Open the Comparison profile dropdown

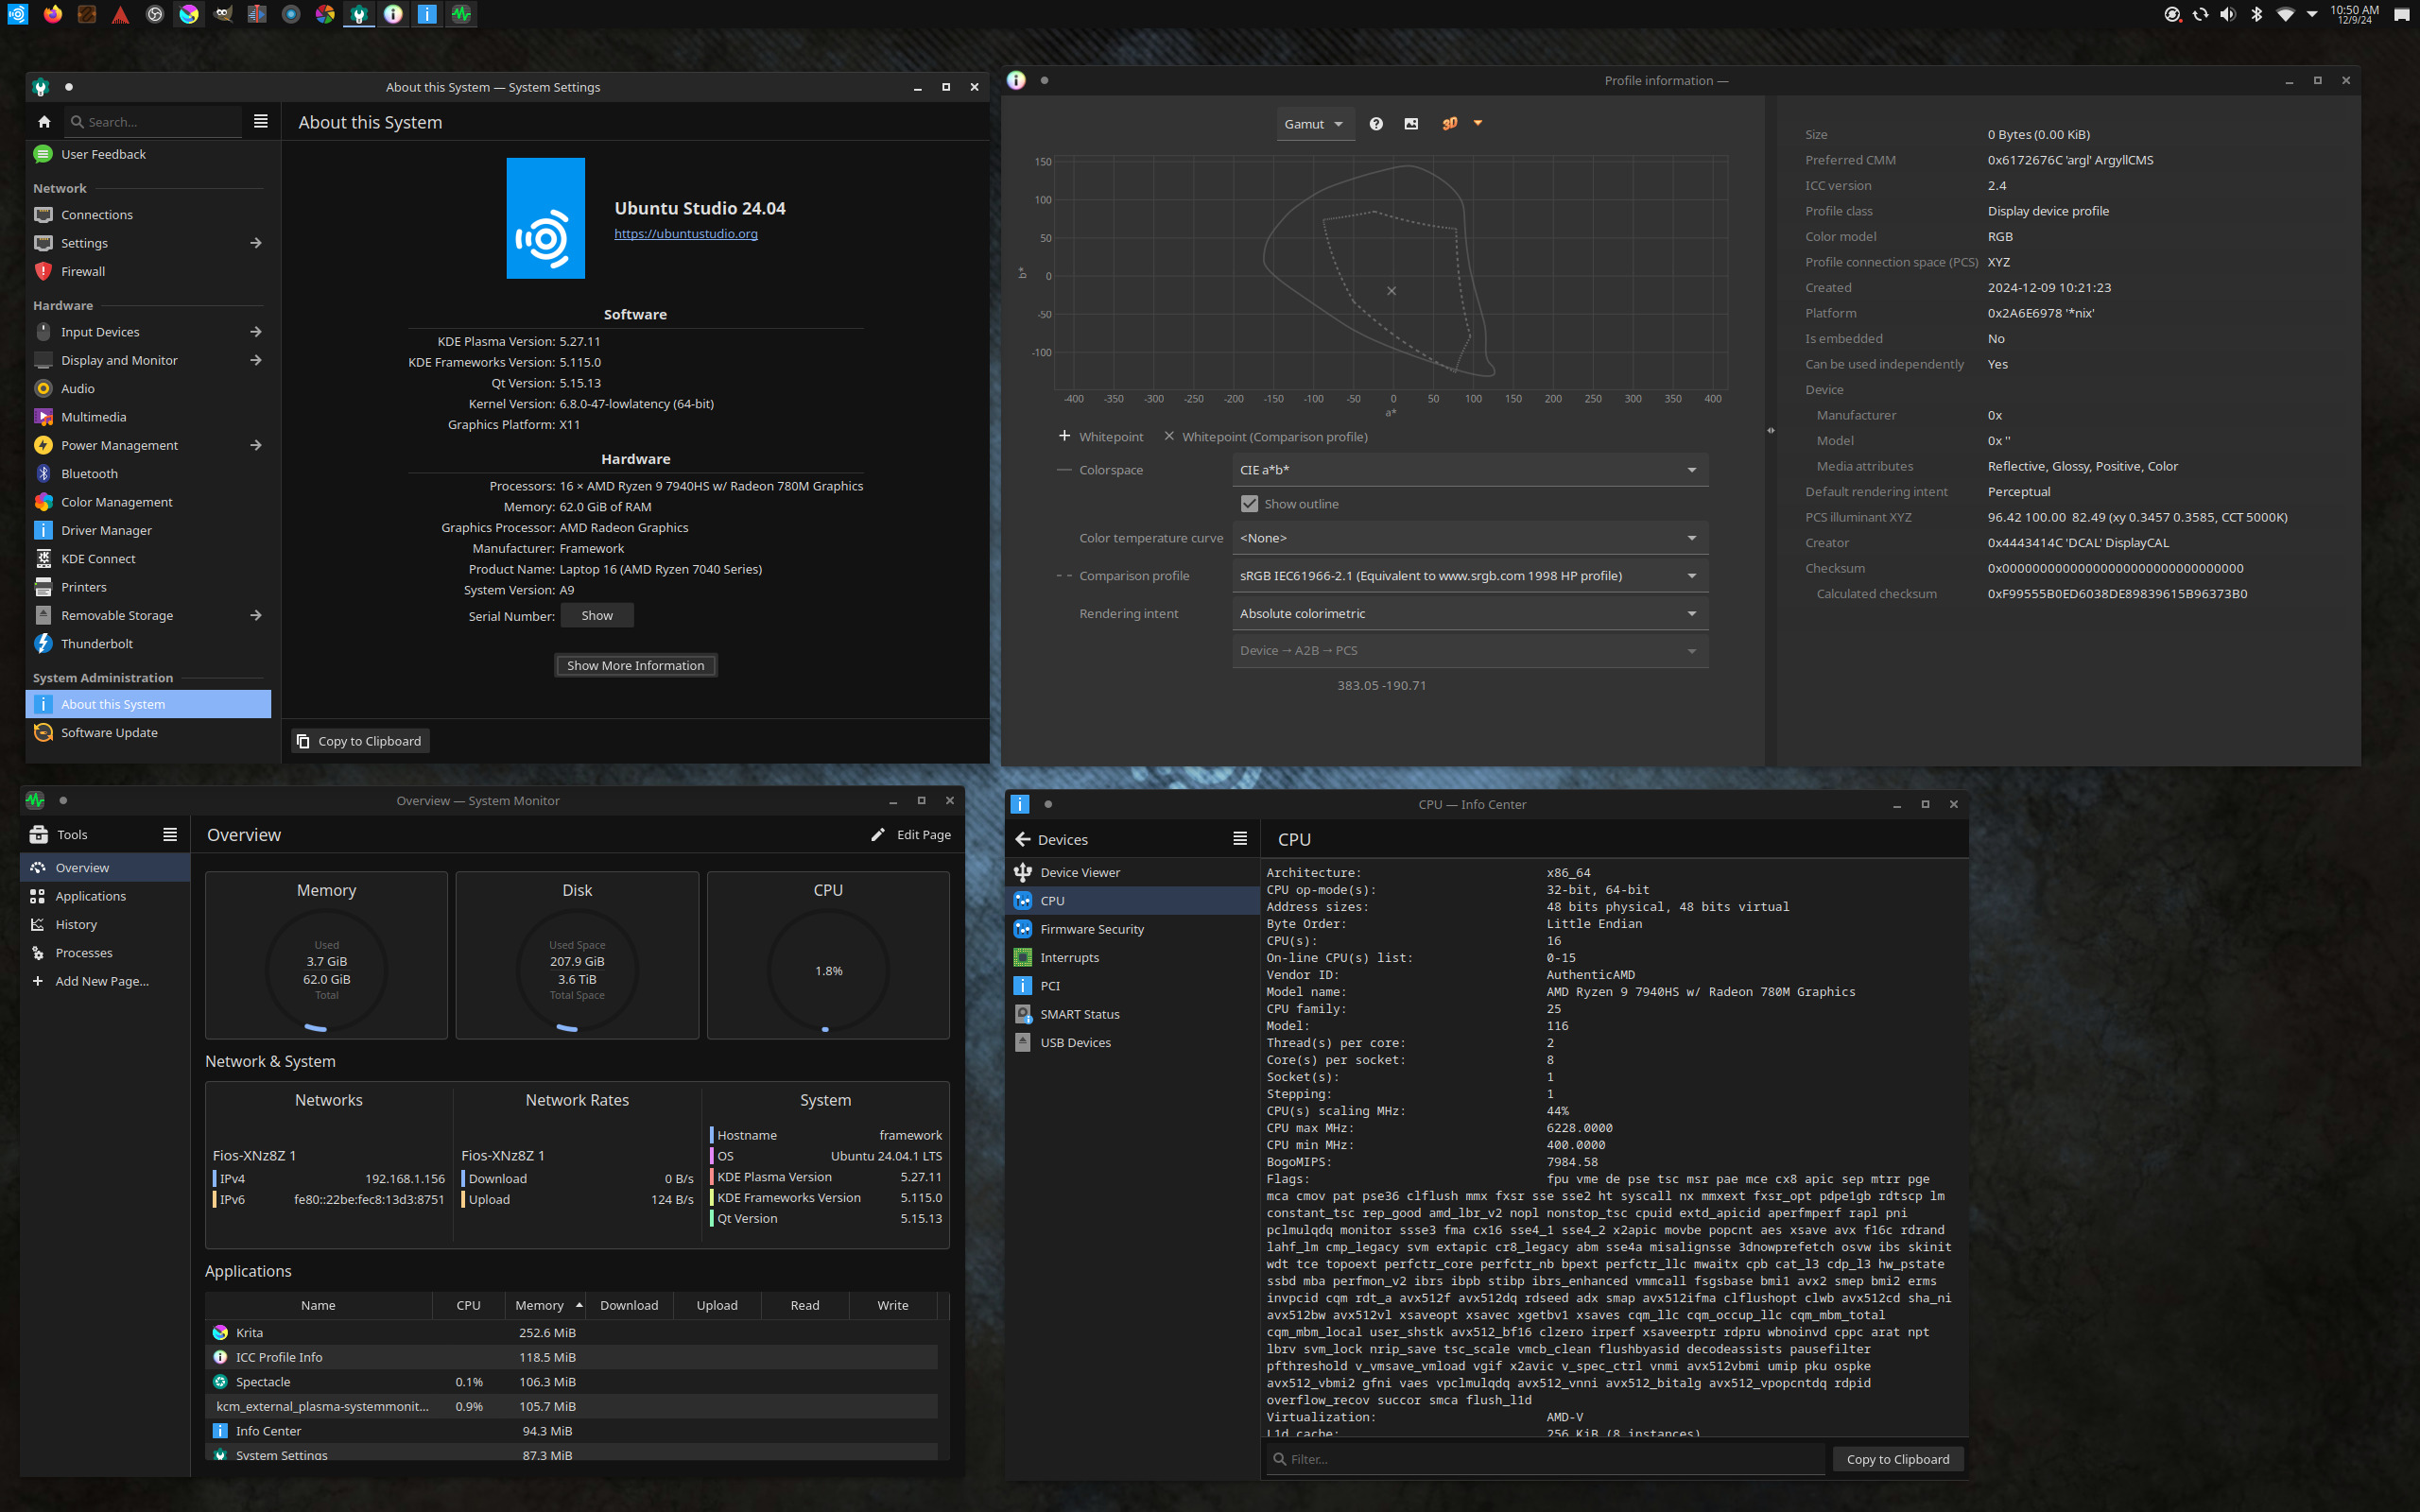coord(1470,576)
